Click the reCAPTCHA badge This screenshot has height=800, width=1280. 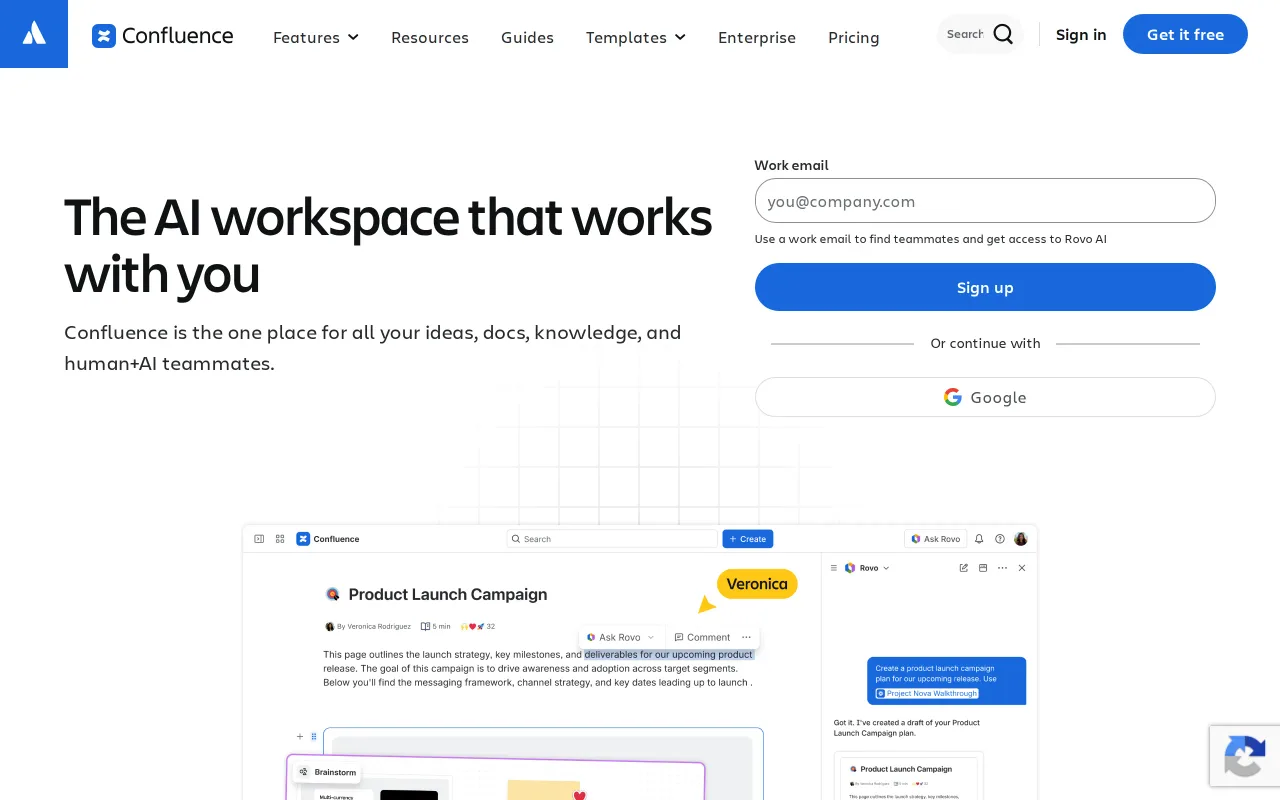click(x=1245, y=757)
